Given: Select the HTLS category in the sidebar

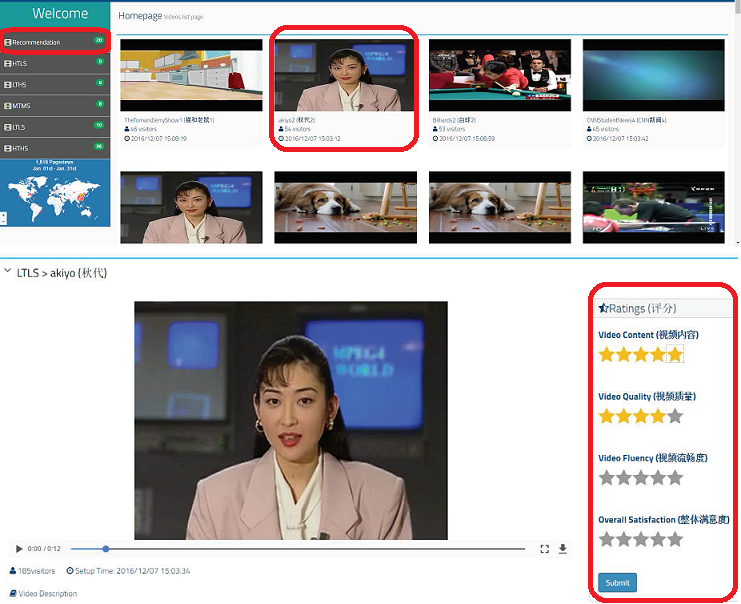Looking at the screenshot, I should [x=20, y=63].
